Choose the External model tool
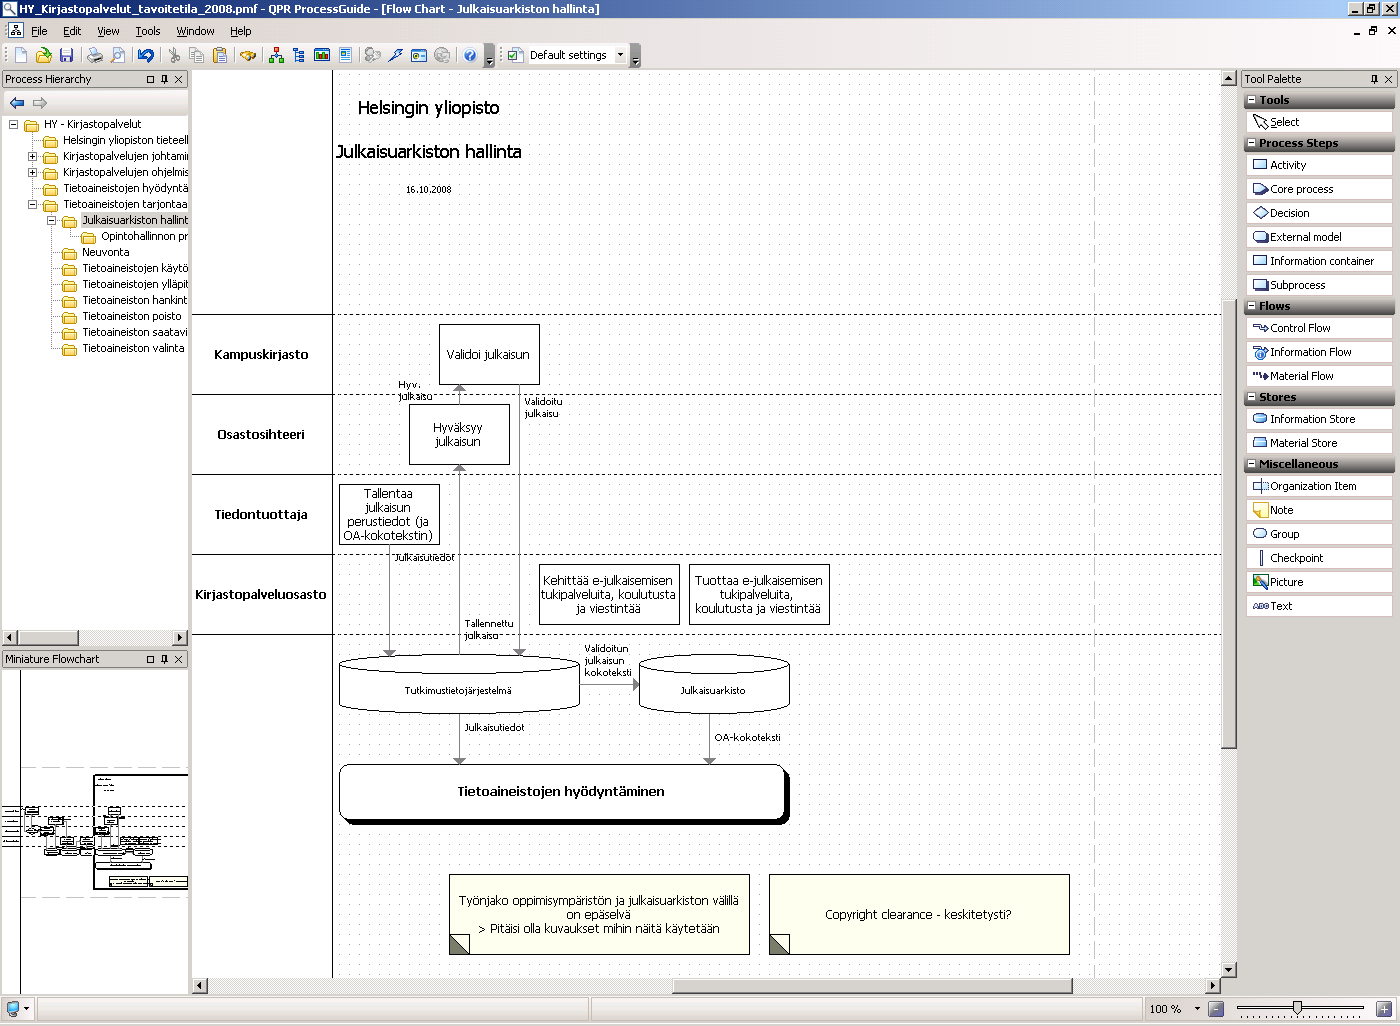 coord(1319,237)
